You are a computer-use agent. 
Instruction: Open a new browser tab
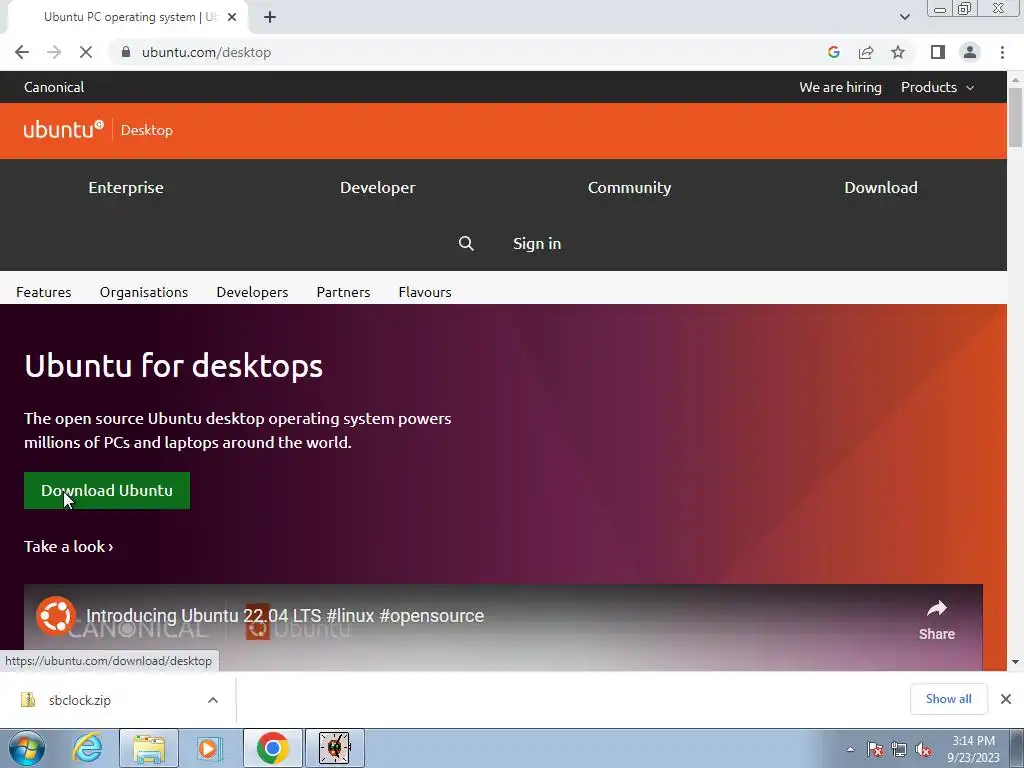click(x=270, y=18)
